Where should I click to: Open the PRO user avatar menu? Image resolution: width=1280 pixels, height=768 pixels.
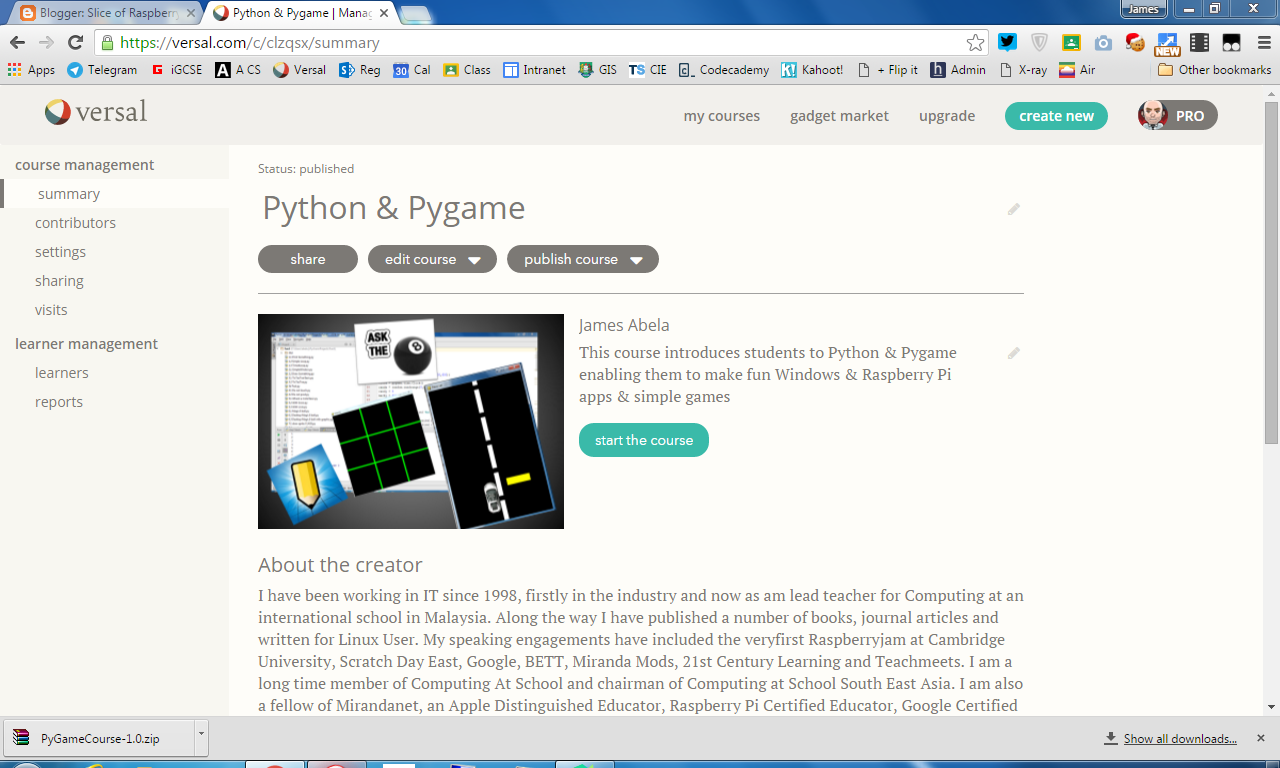click(1177, 116)
